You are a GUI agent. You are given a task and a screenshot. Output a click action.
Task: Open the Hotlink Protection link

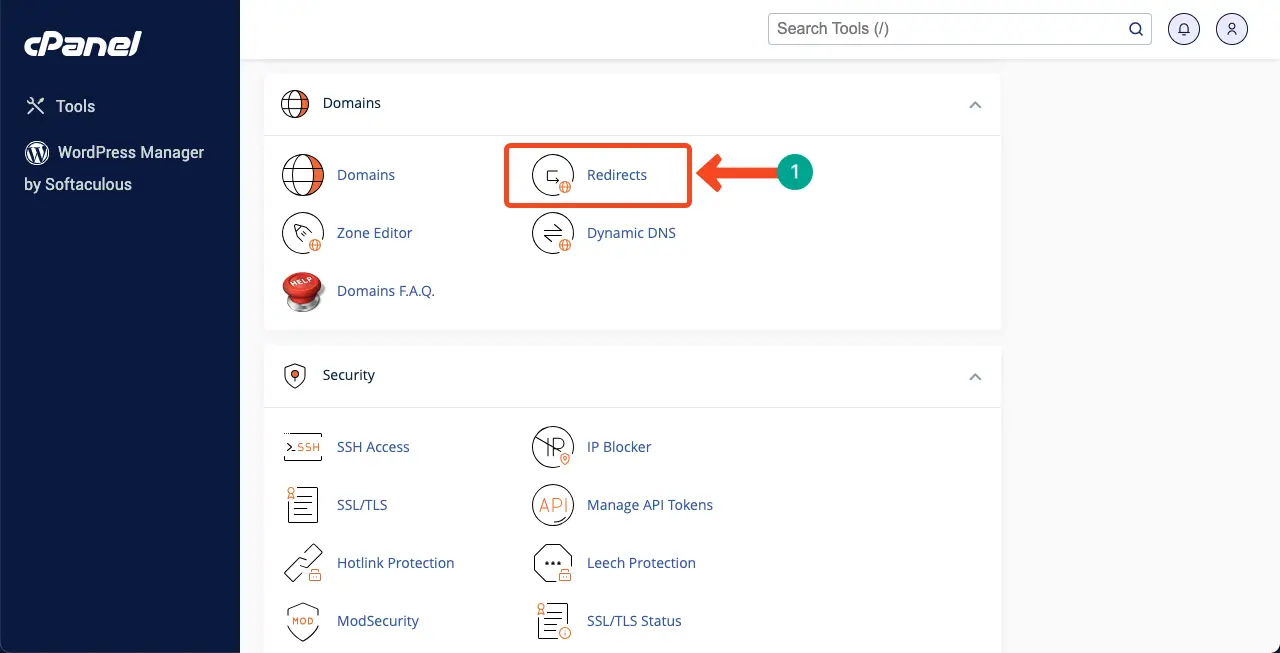click(396, 563)
